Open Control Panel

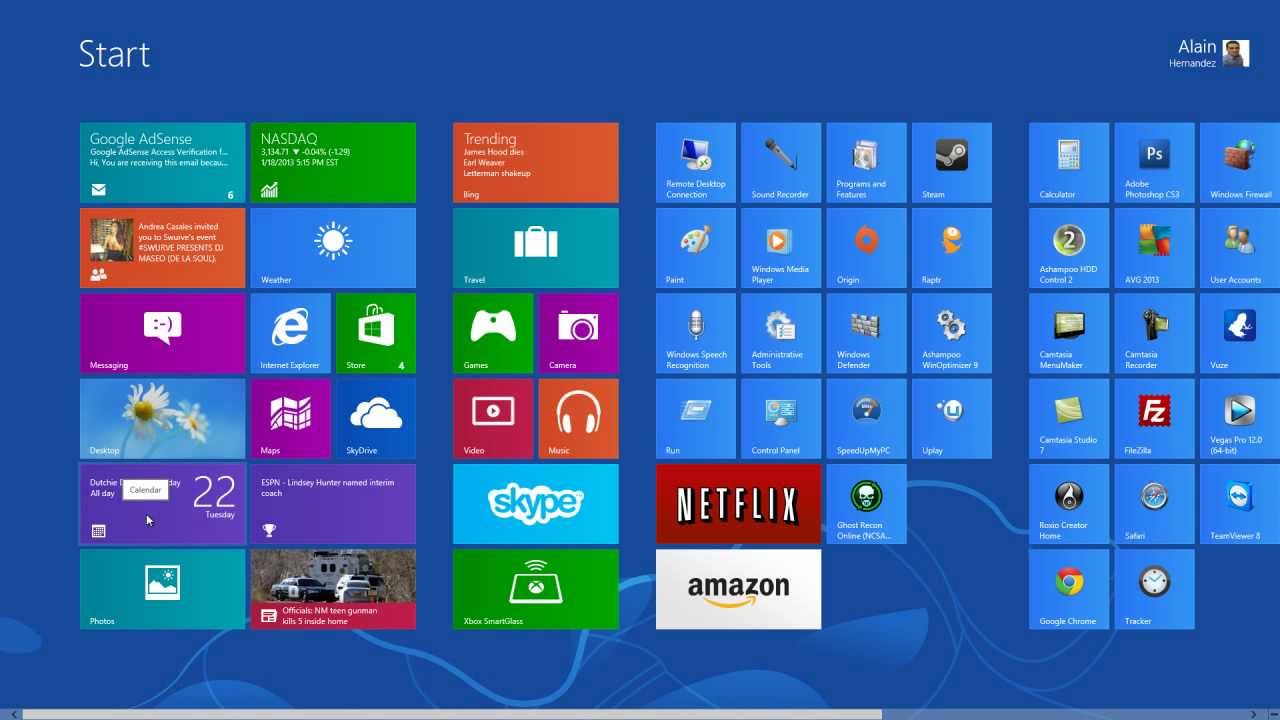point(781,419)
